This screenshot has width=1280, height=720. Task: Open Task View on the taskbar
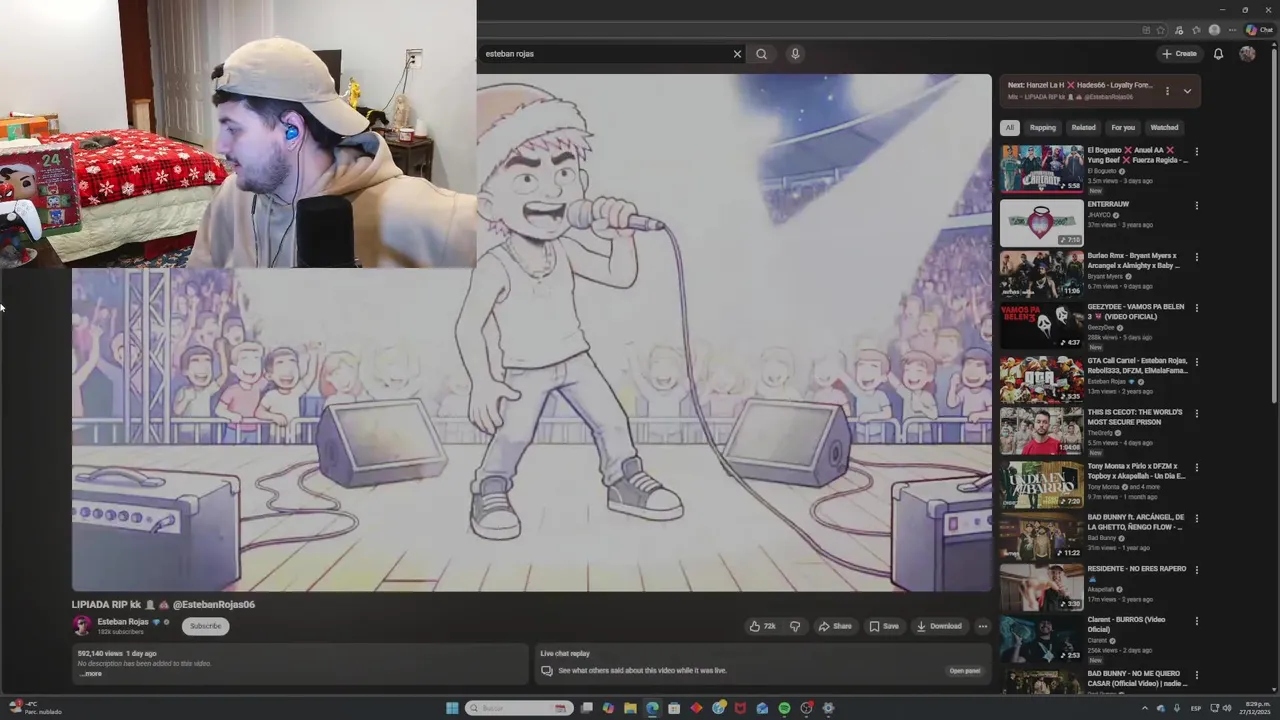pyautogui.click(x=586, y=708)
